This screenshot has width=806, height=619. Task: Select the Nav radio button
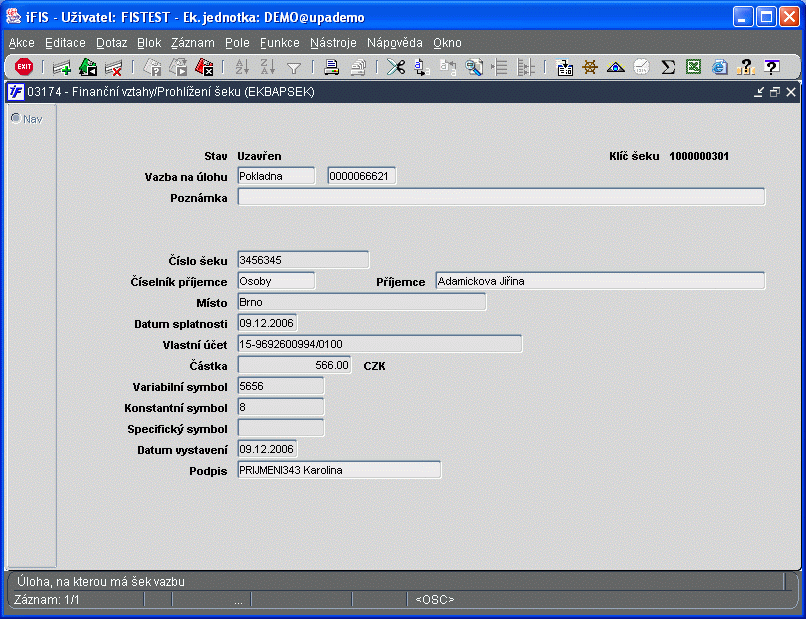[x=16, y=118]
